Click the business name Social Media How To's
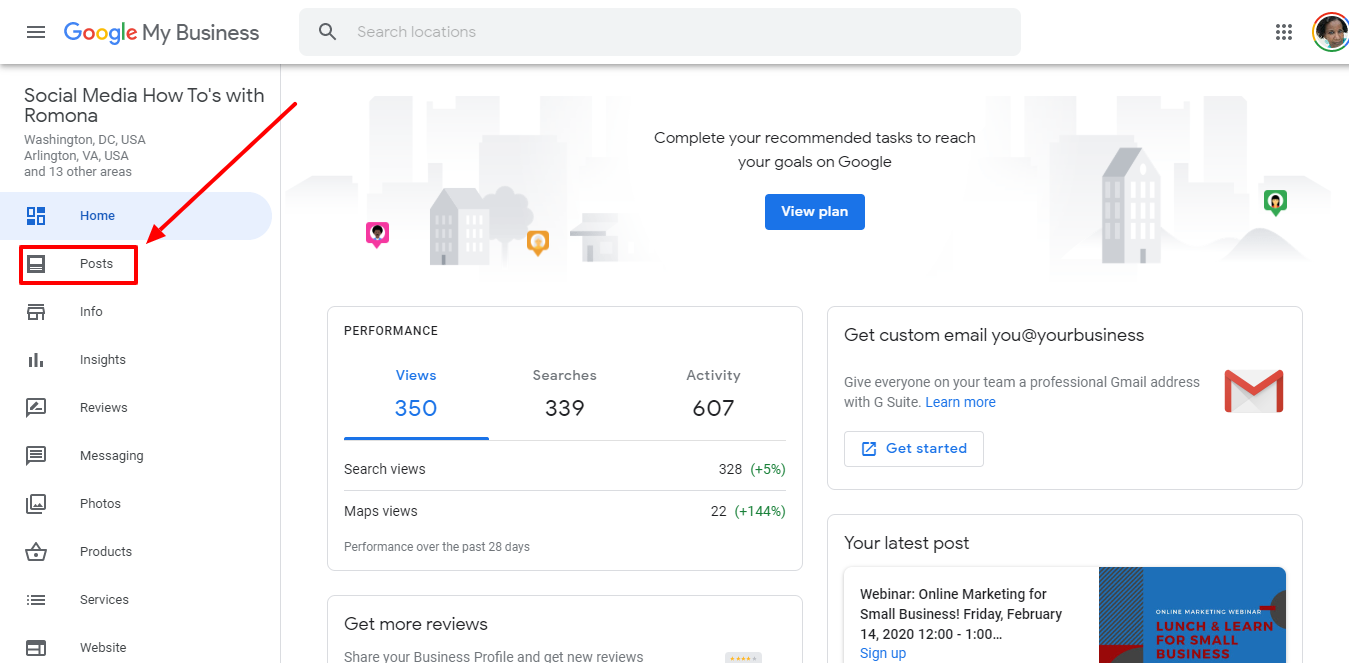Screen dimensions: 1349x663 pos(144,105)
